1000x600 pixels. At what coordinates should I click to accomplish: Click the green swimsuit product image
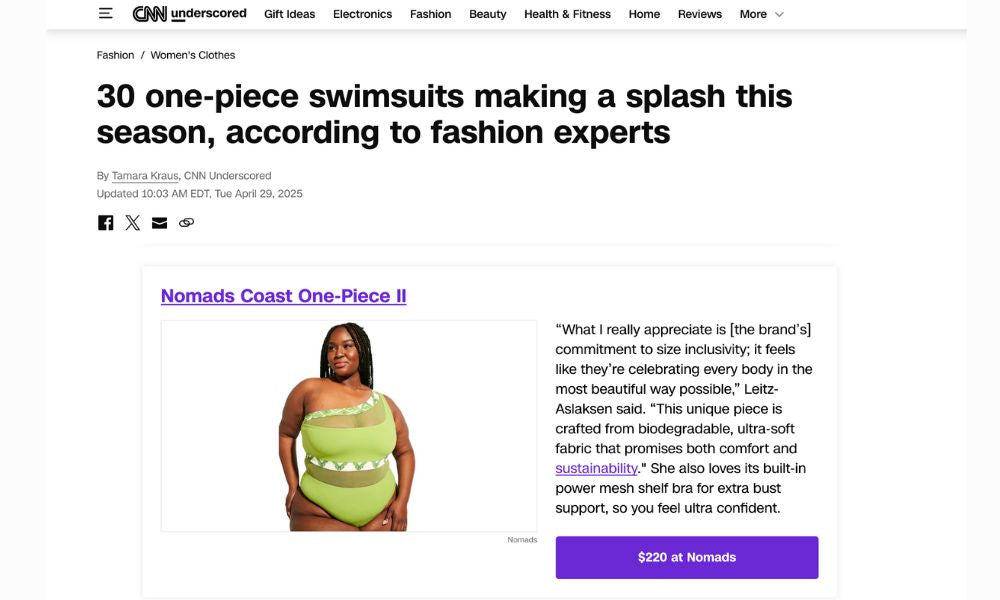pos(349,426)
